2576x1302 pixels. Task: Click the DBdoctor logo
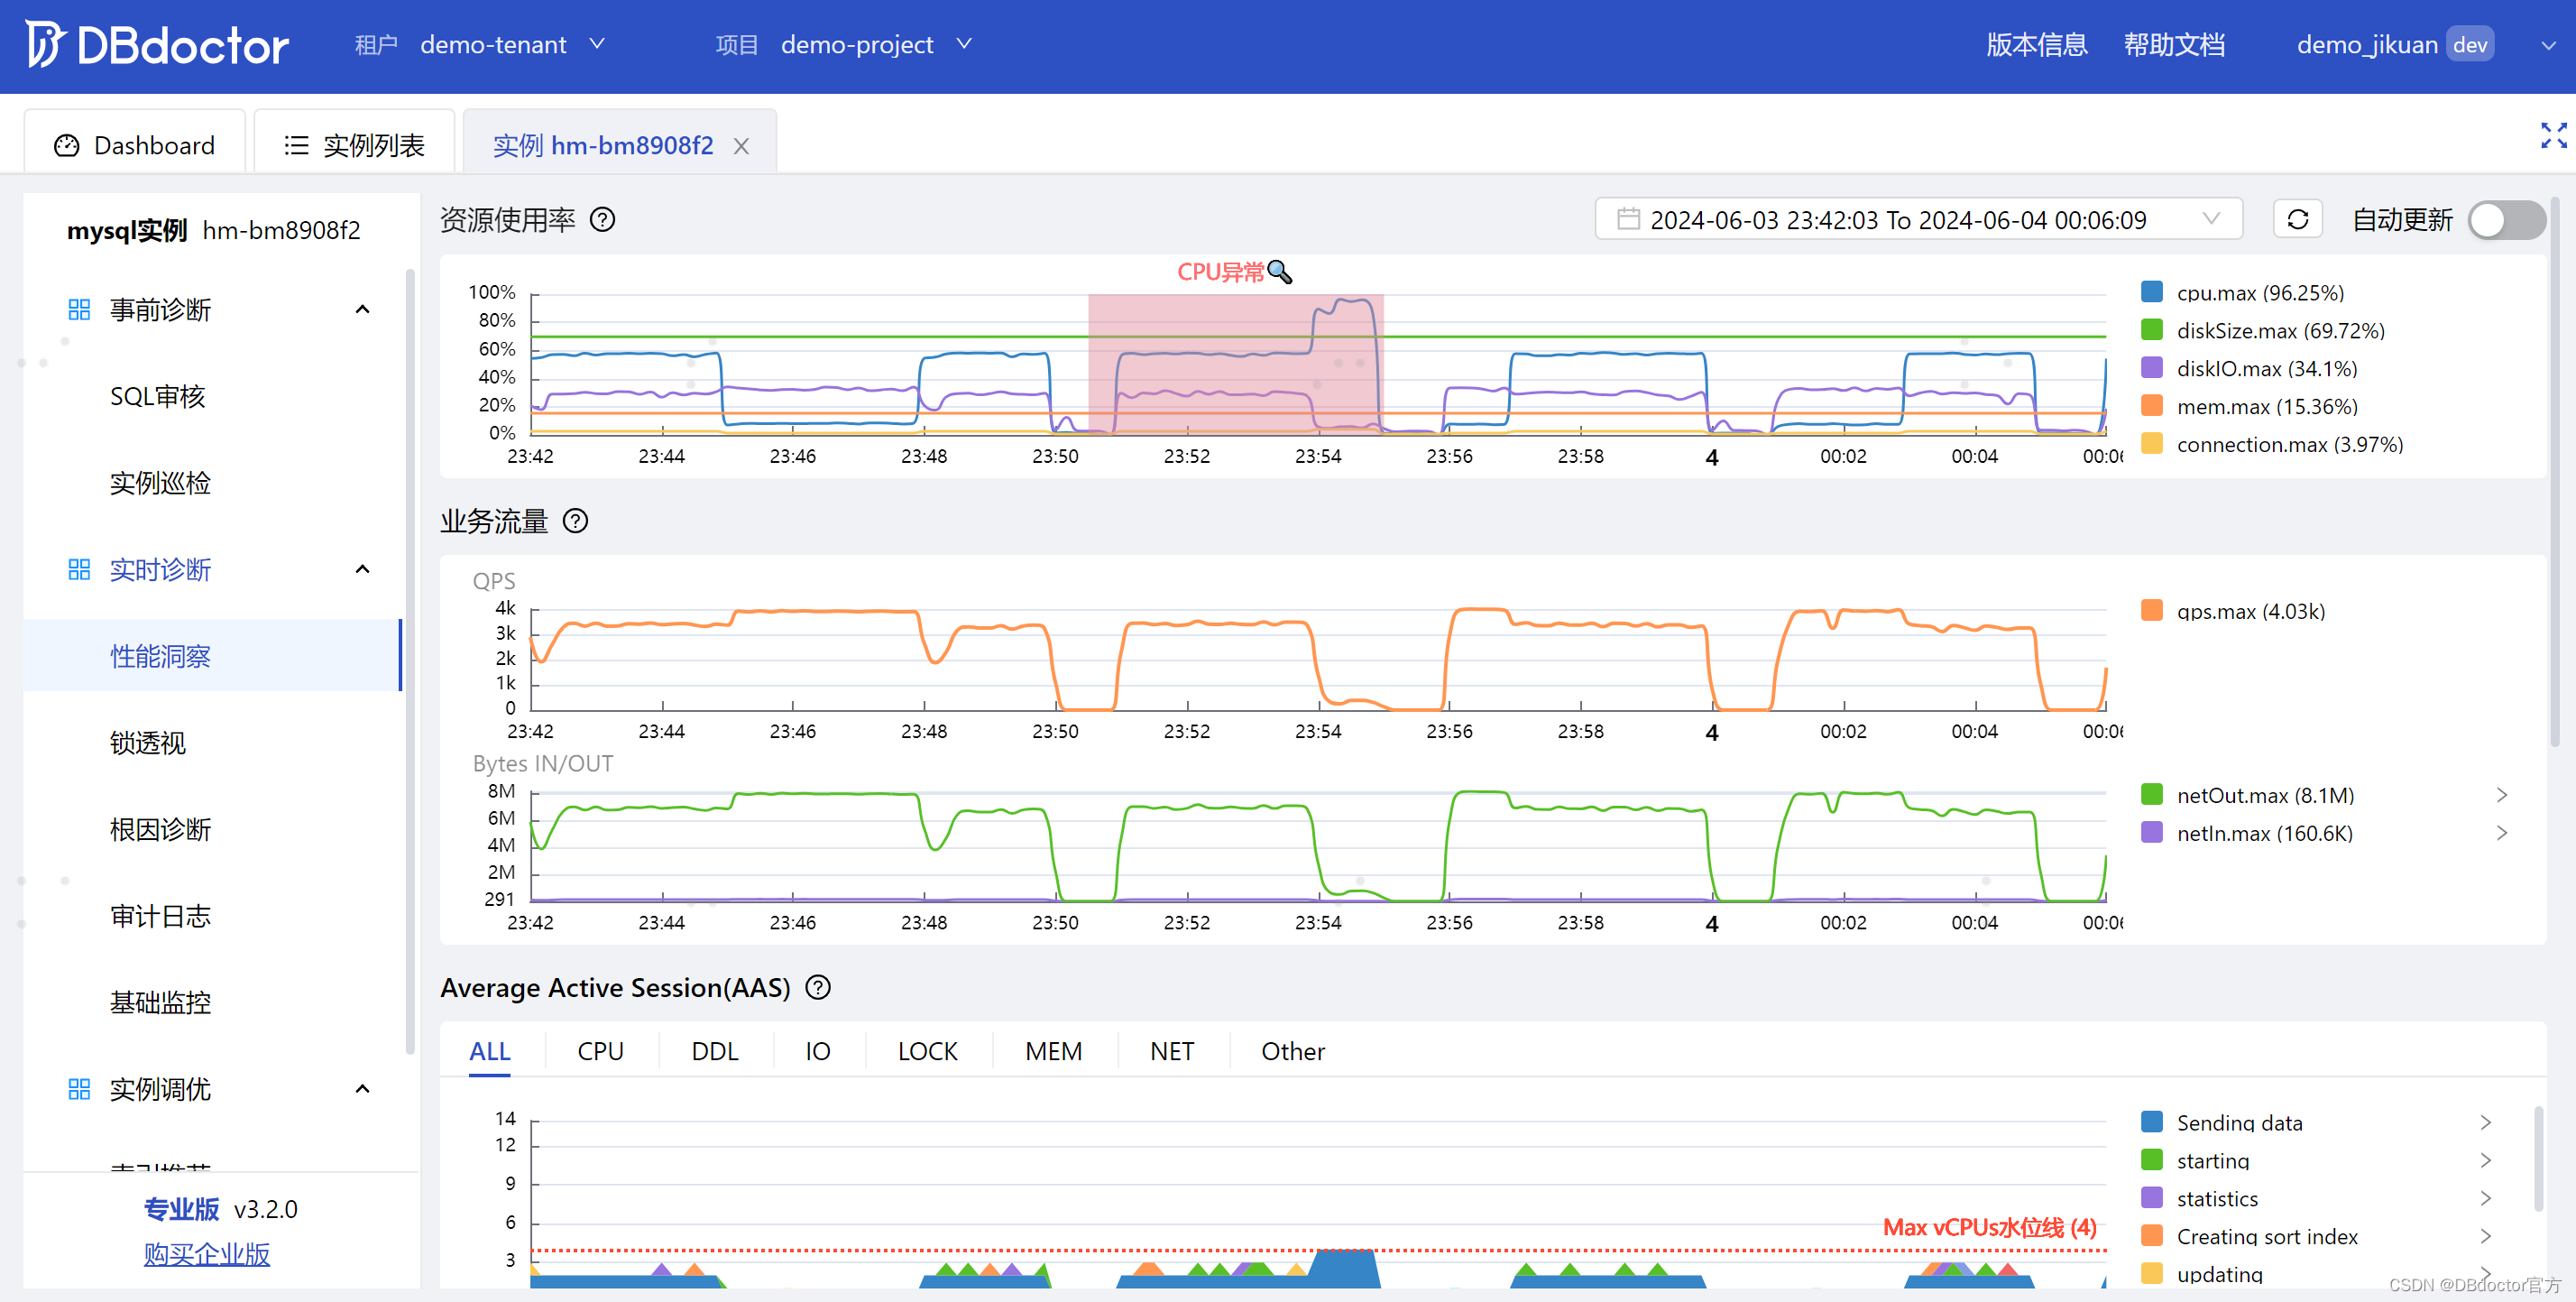tap(158, 45)
